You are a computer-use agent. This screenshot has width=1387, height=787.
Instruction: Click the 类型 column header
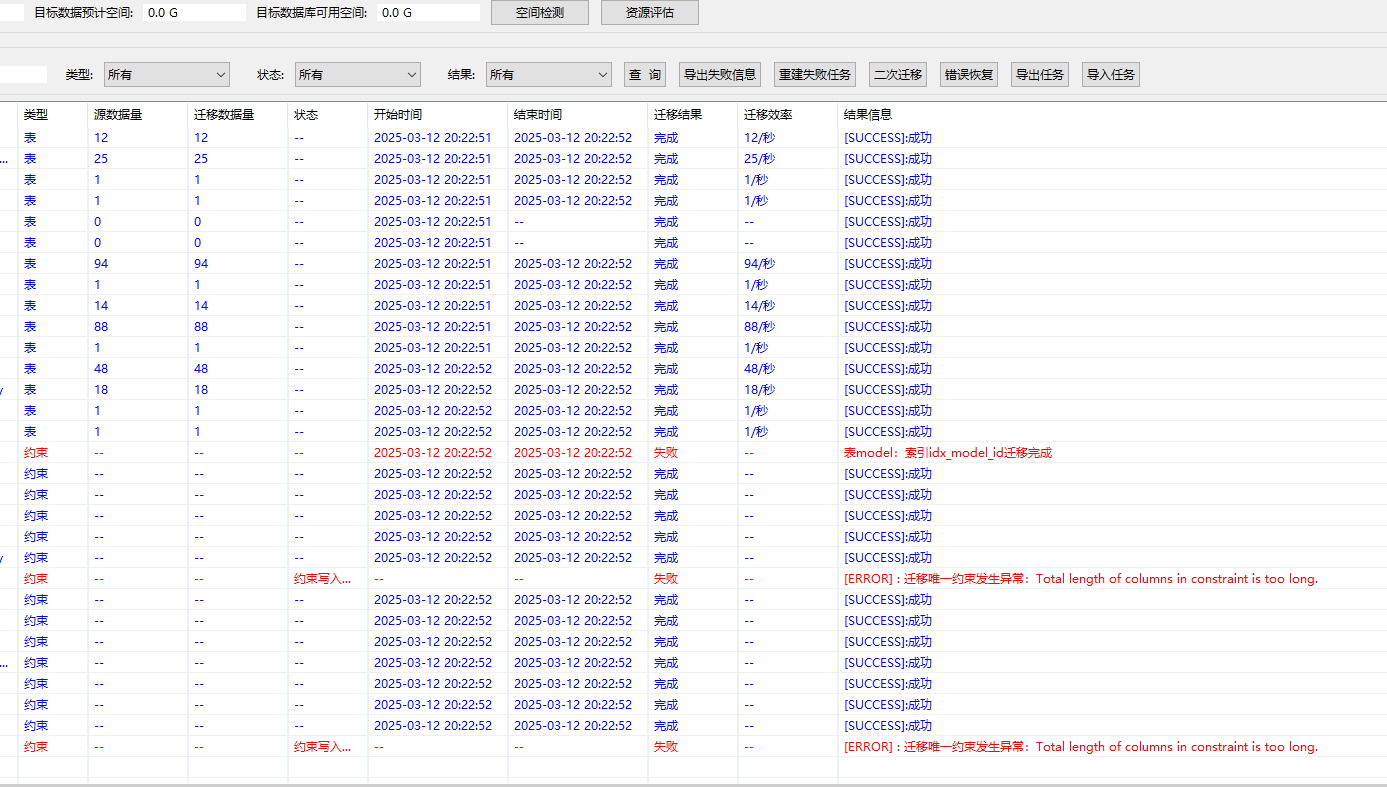(x=35, y=114)
